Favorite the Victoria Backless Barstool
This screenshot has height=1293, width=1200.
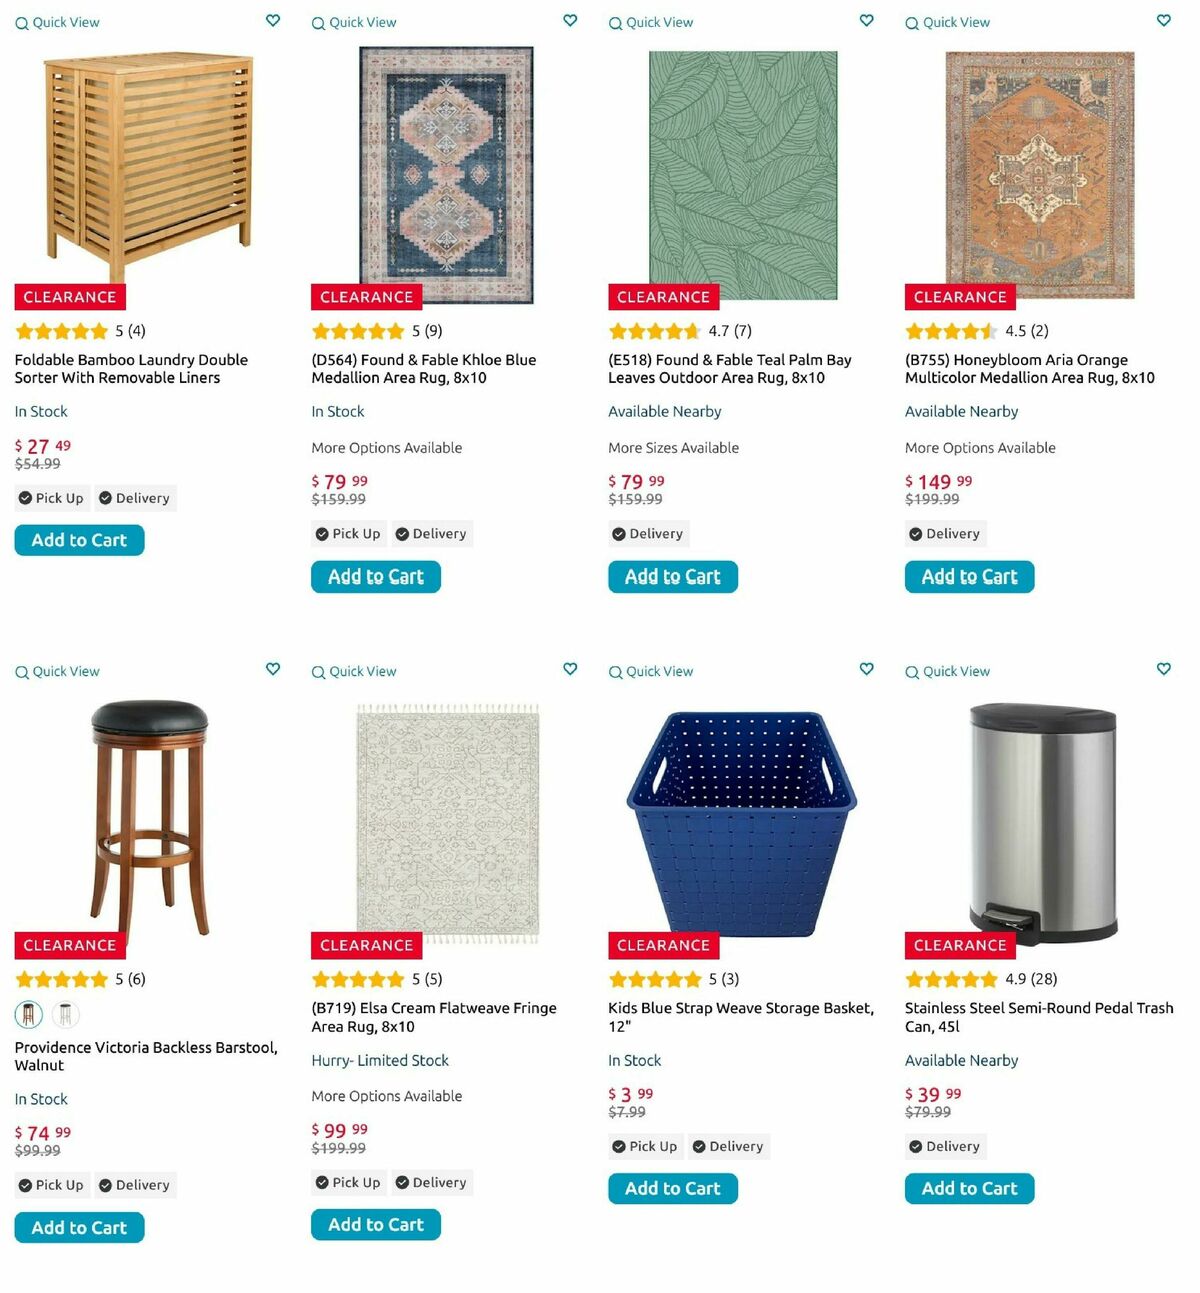[273, 669]
